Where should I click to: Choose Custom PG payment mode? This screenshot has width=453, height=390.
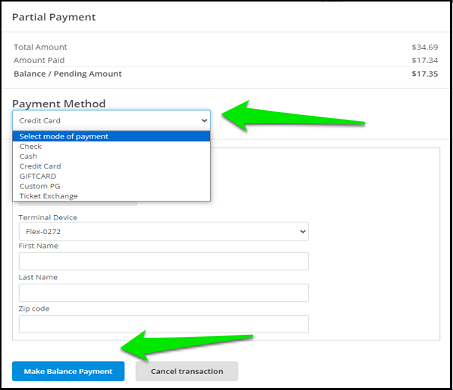coord(111,186)
